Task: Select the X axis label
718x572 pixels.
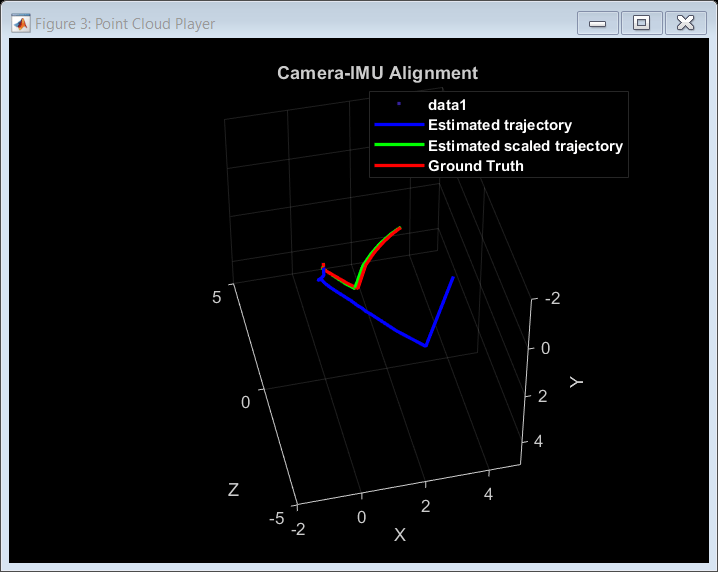Action: pos(400,534)
